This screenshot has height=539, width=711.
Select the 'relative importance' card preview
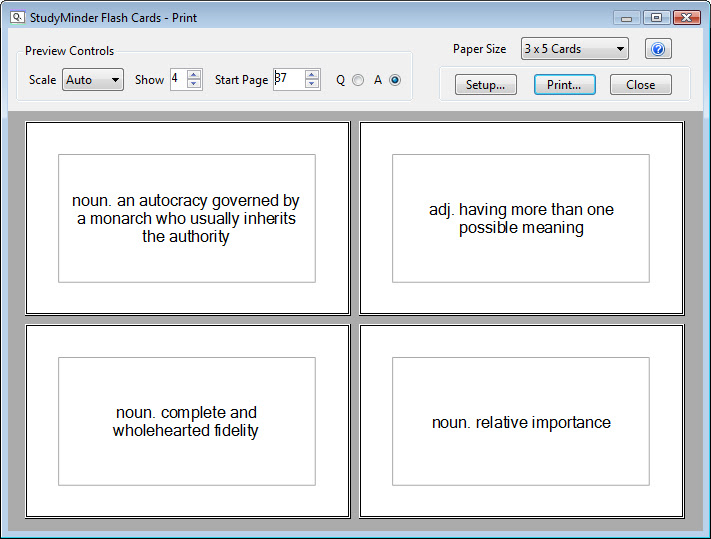tap(521, 421)
